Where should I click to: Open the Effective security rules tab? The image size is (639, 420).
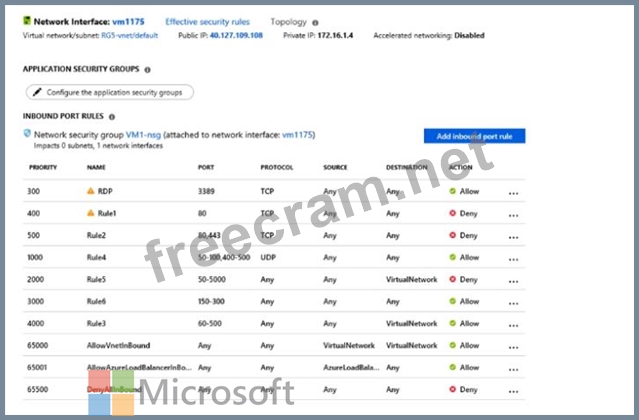pyautogui.click(x=207, y=22)
